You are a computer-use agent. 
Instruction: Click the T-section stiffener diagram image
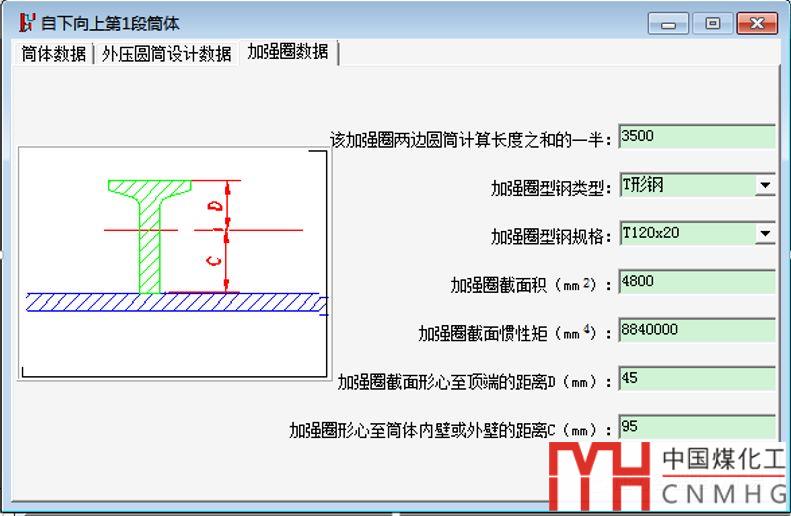coord(173,263)
